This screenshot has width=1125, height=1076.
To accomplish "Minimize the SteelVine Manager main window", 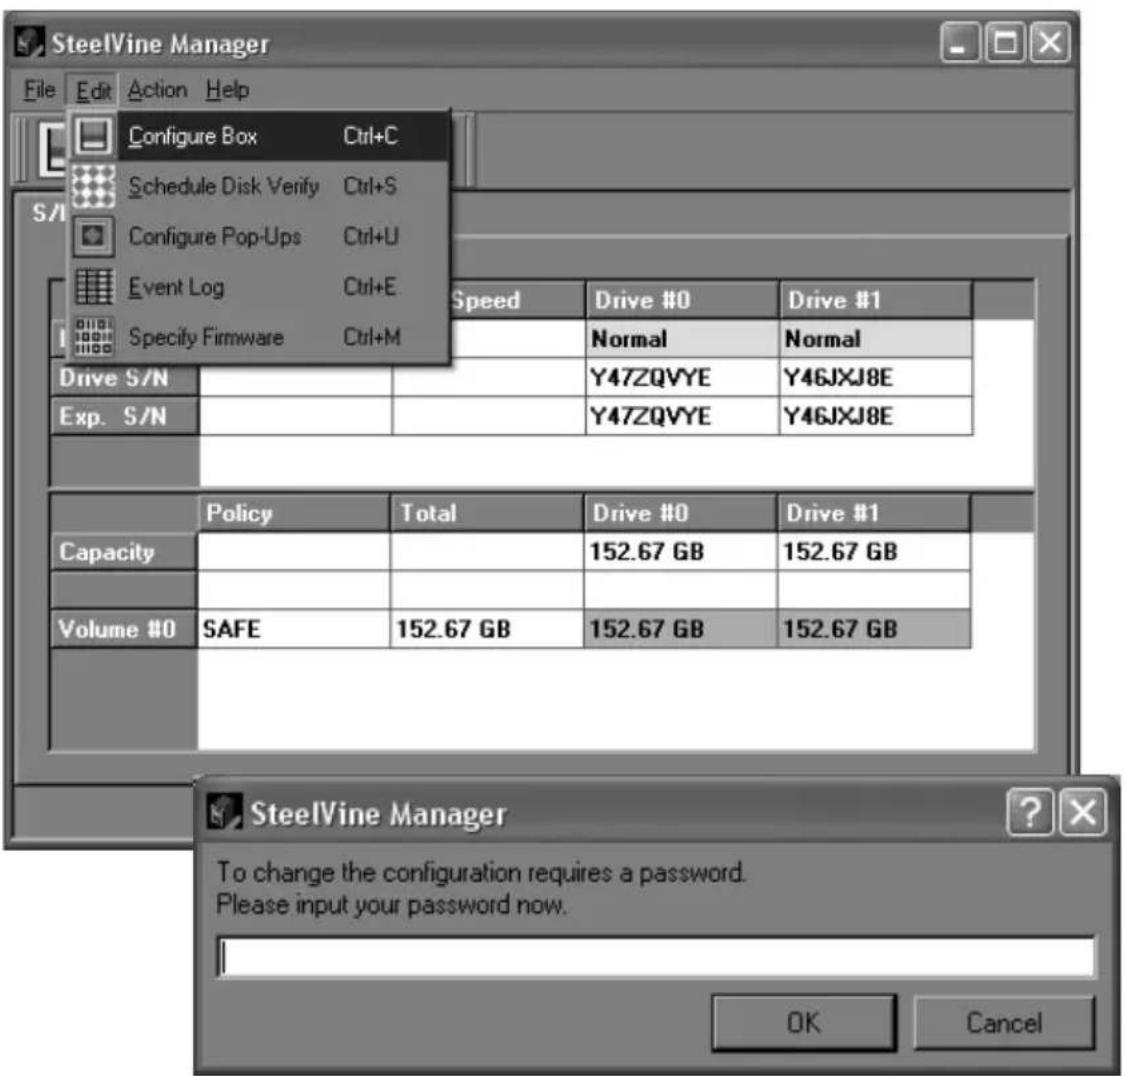I will pos(960,43).
